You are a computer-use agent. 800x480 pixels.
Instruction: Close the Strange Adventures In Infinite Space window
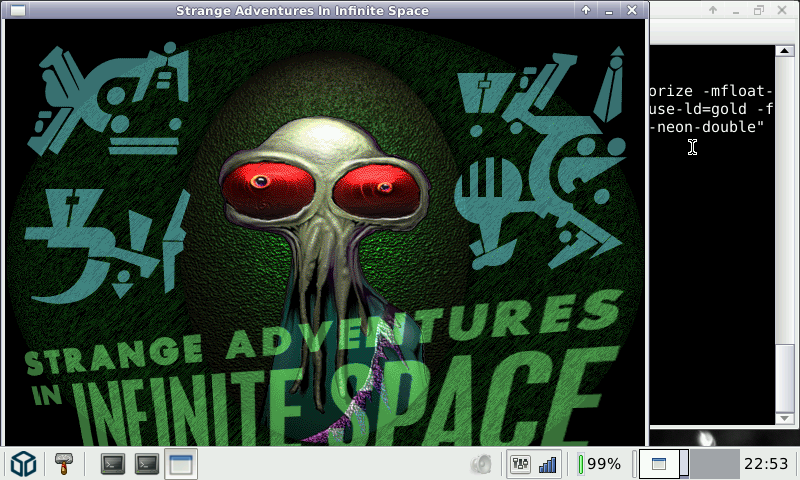tap(631, 10)
